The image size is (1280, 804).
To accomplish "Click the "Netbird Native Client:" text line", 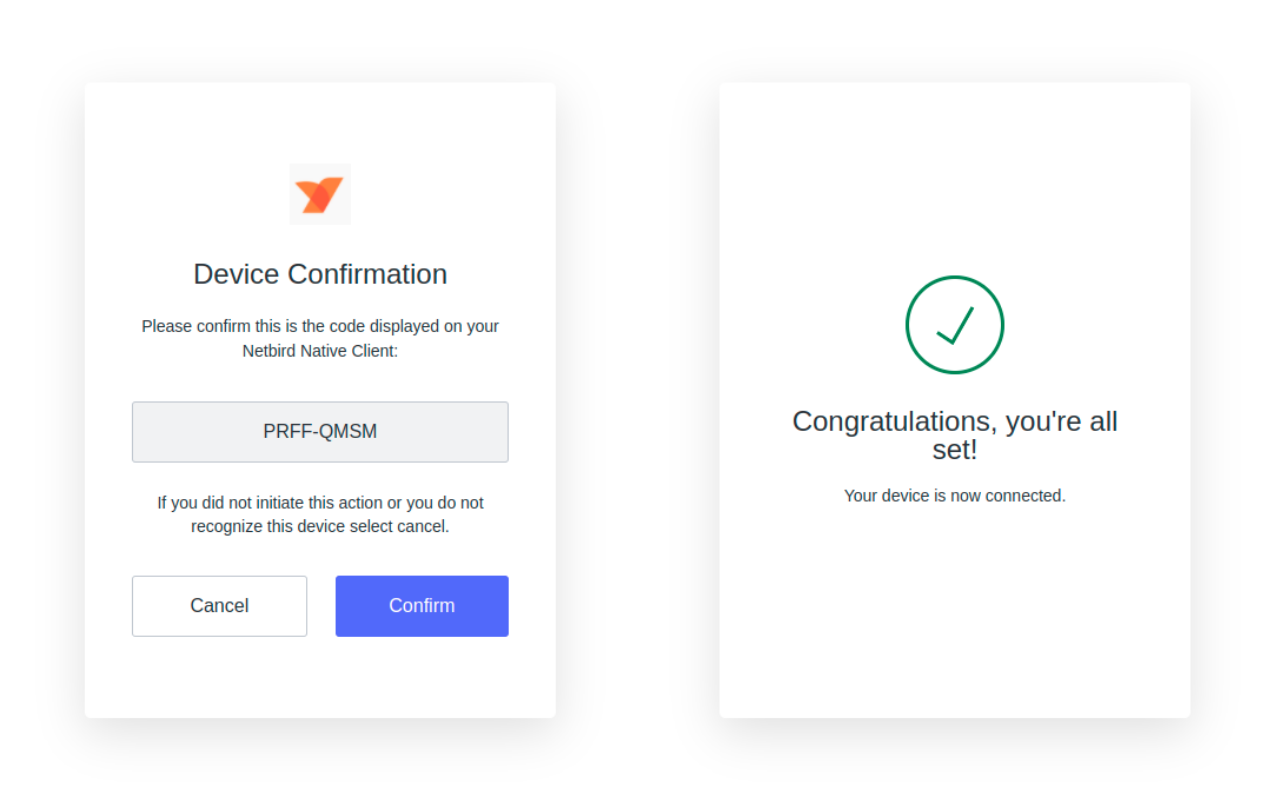I will point(320,351).
